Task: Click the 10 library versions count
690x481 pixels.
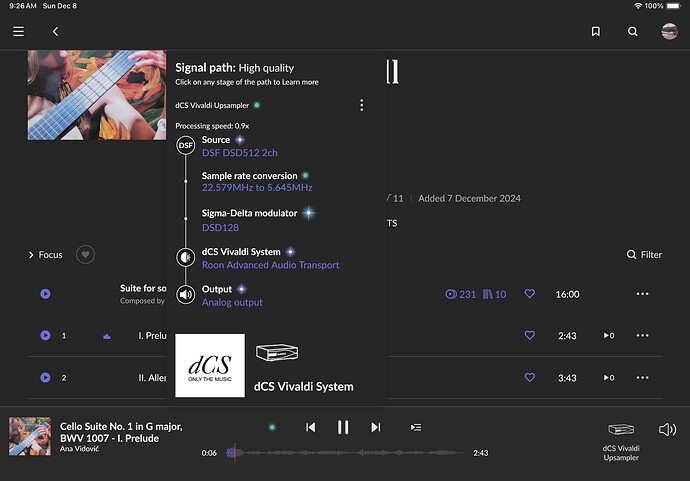Action: click(495, 294)
